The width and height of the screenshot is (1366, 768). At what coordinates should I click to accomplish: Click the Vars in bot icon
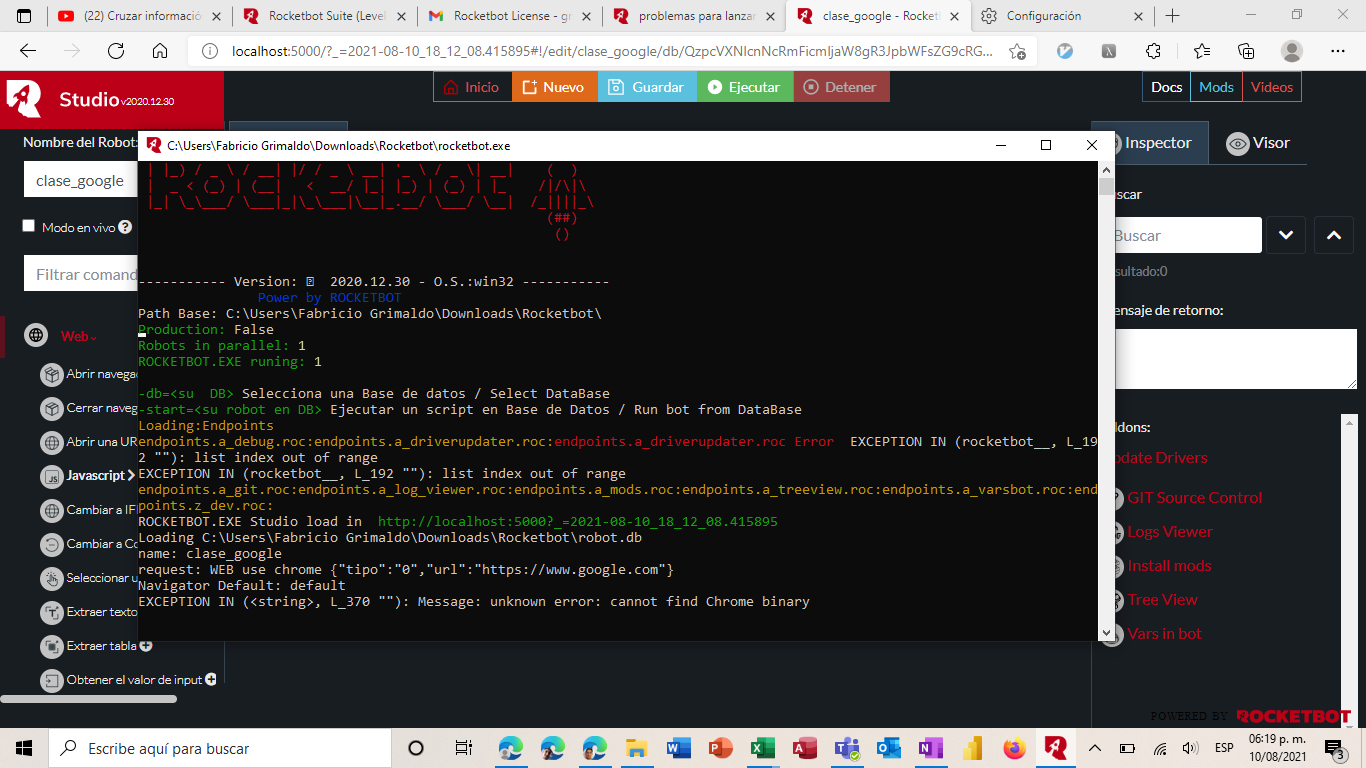click(1114, 634)
